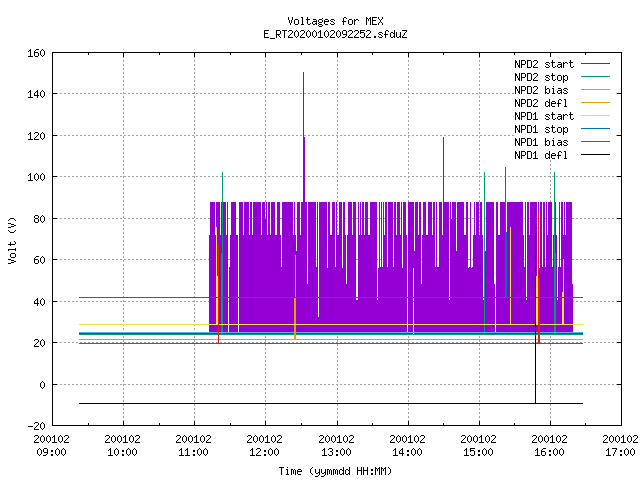Viewport: 640px width, 480px height.
Task: Click the filename E_RT20200102092252.sfduZ subtitle
Action: coord(335,34)
